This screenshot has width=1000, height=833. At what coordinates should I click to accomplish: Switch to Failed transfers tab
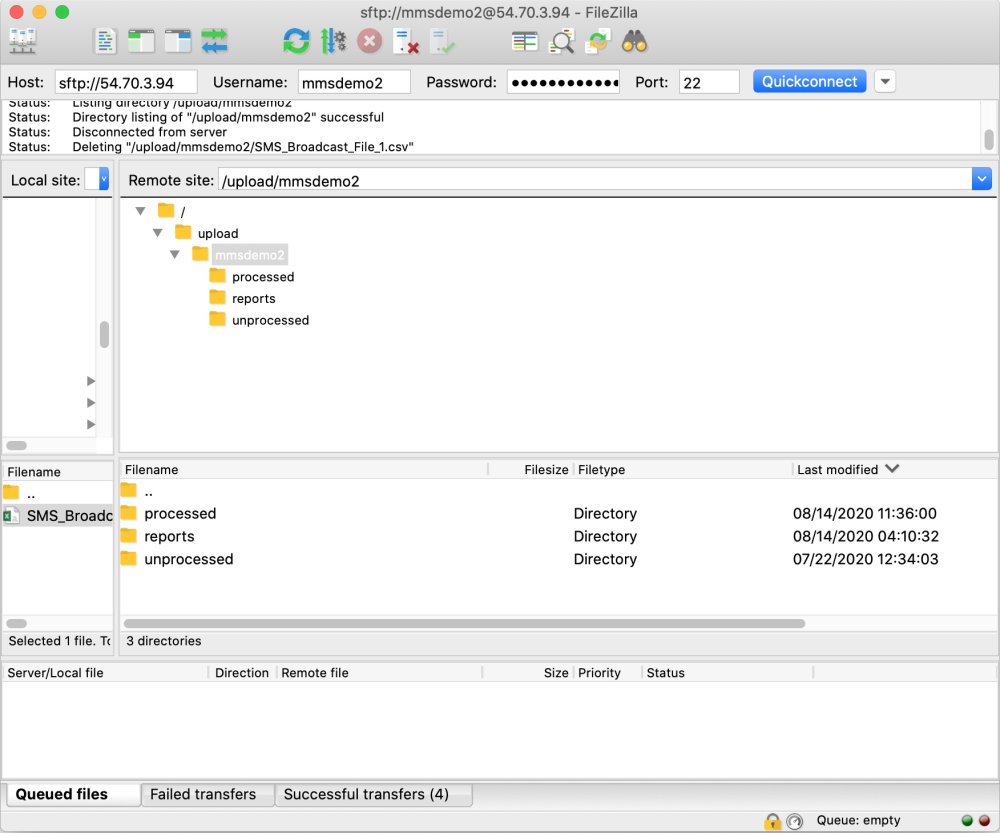pos(208,794)
